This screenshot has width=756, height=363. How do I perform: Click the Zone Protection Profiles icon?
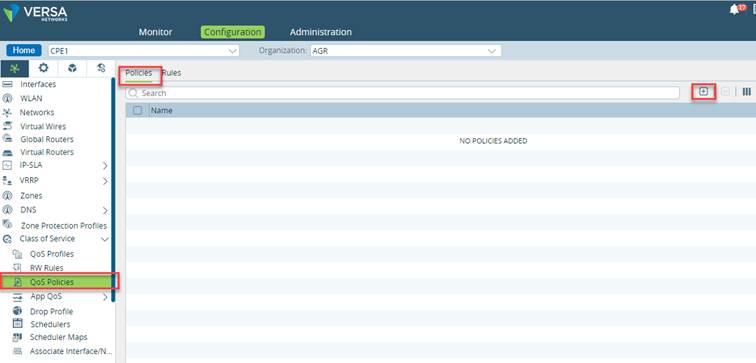click(x=7, y=225)
